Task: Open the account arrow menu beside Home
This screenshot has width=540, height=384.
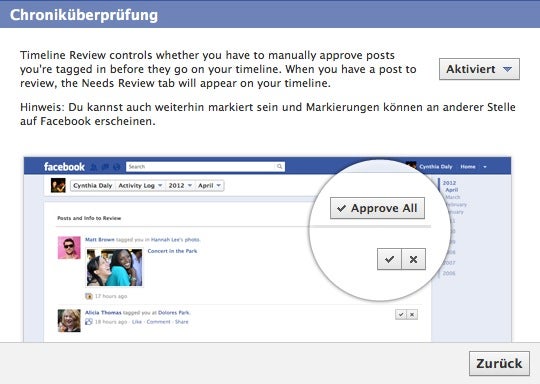Action: point(485,167)
